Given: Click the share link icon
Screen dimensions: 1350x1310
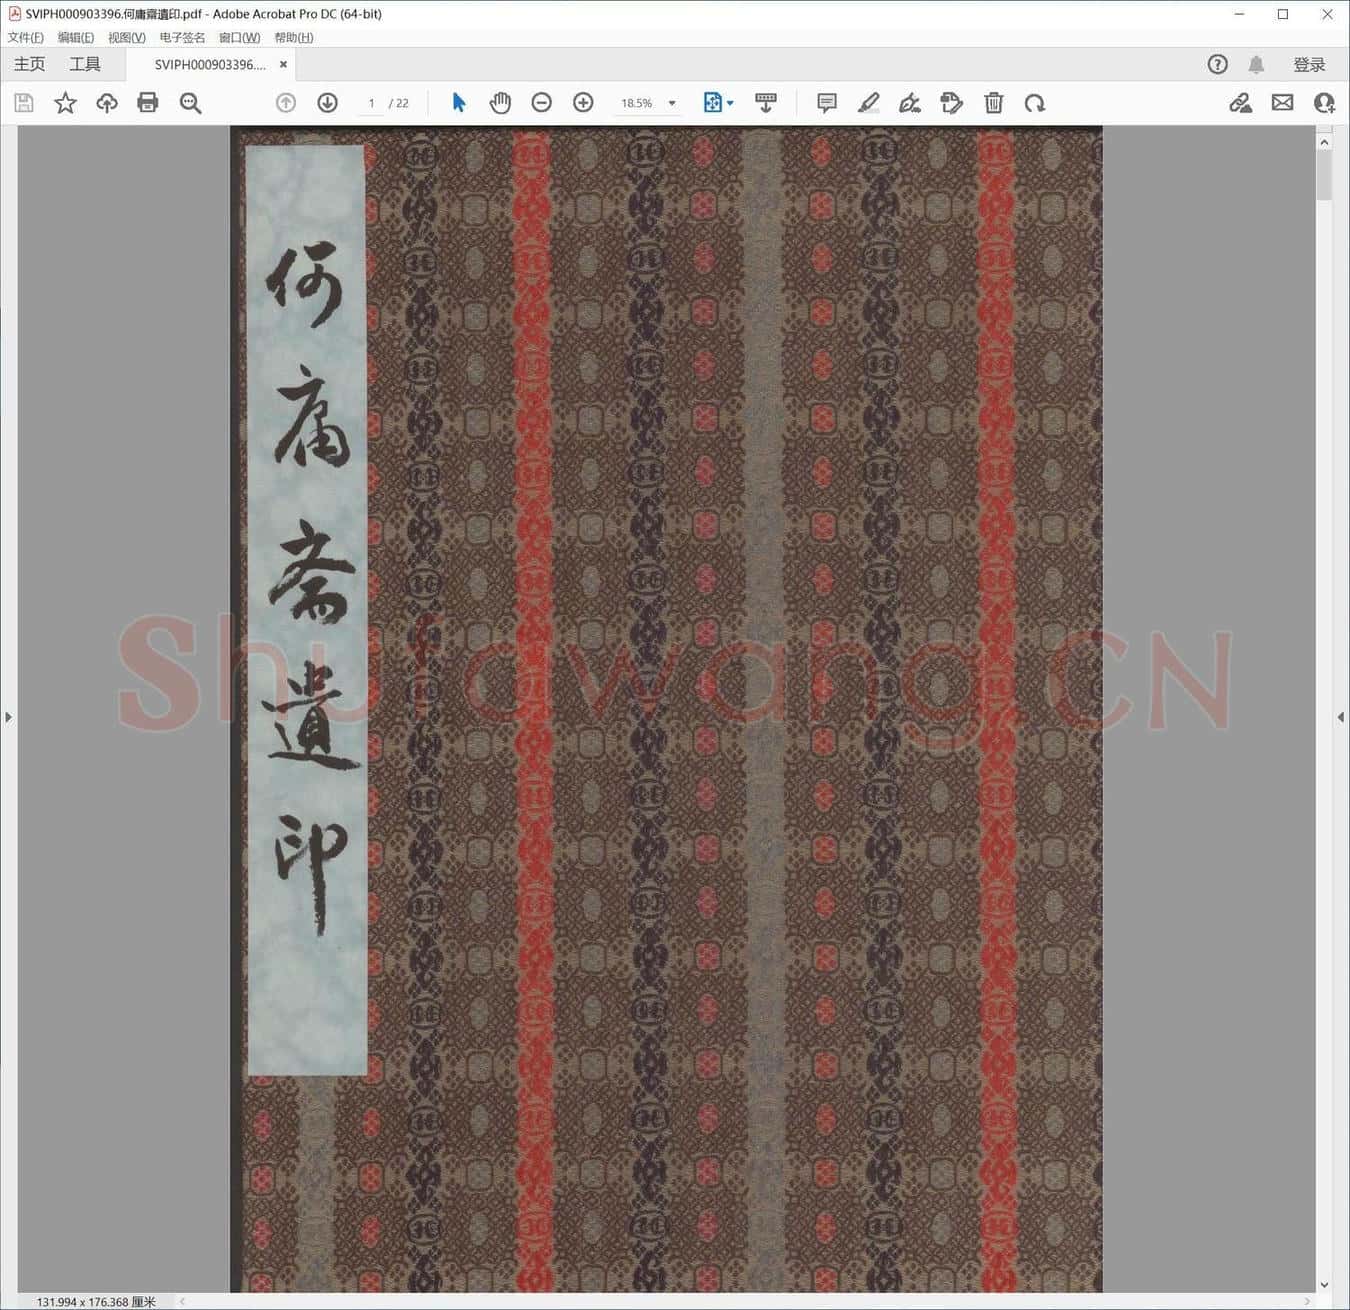Looking at the screenshot, I should pos(1241,103).
